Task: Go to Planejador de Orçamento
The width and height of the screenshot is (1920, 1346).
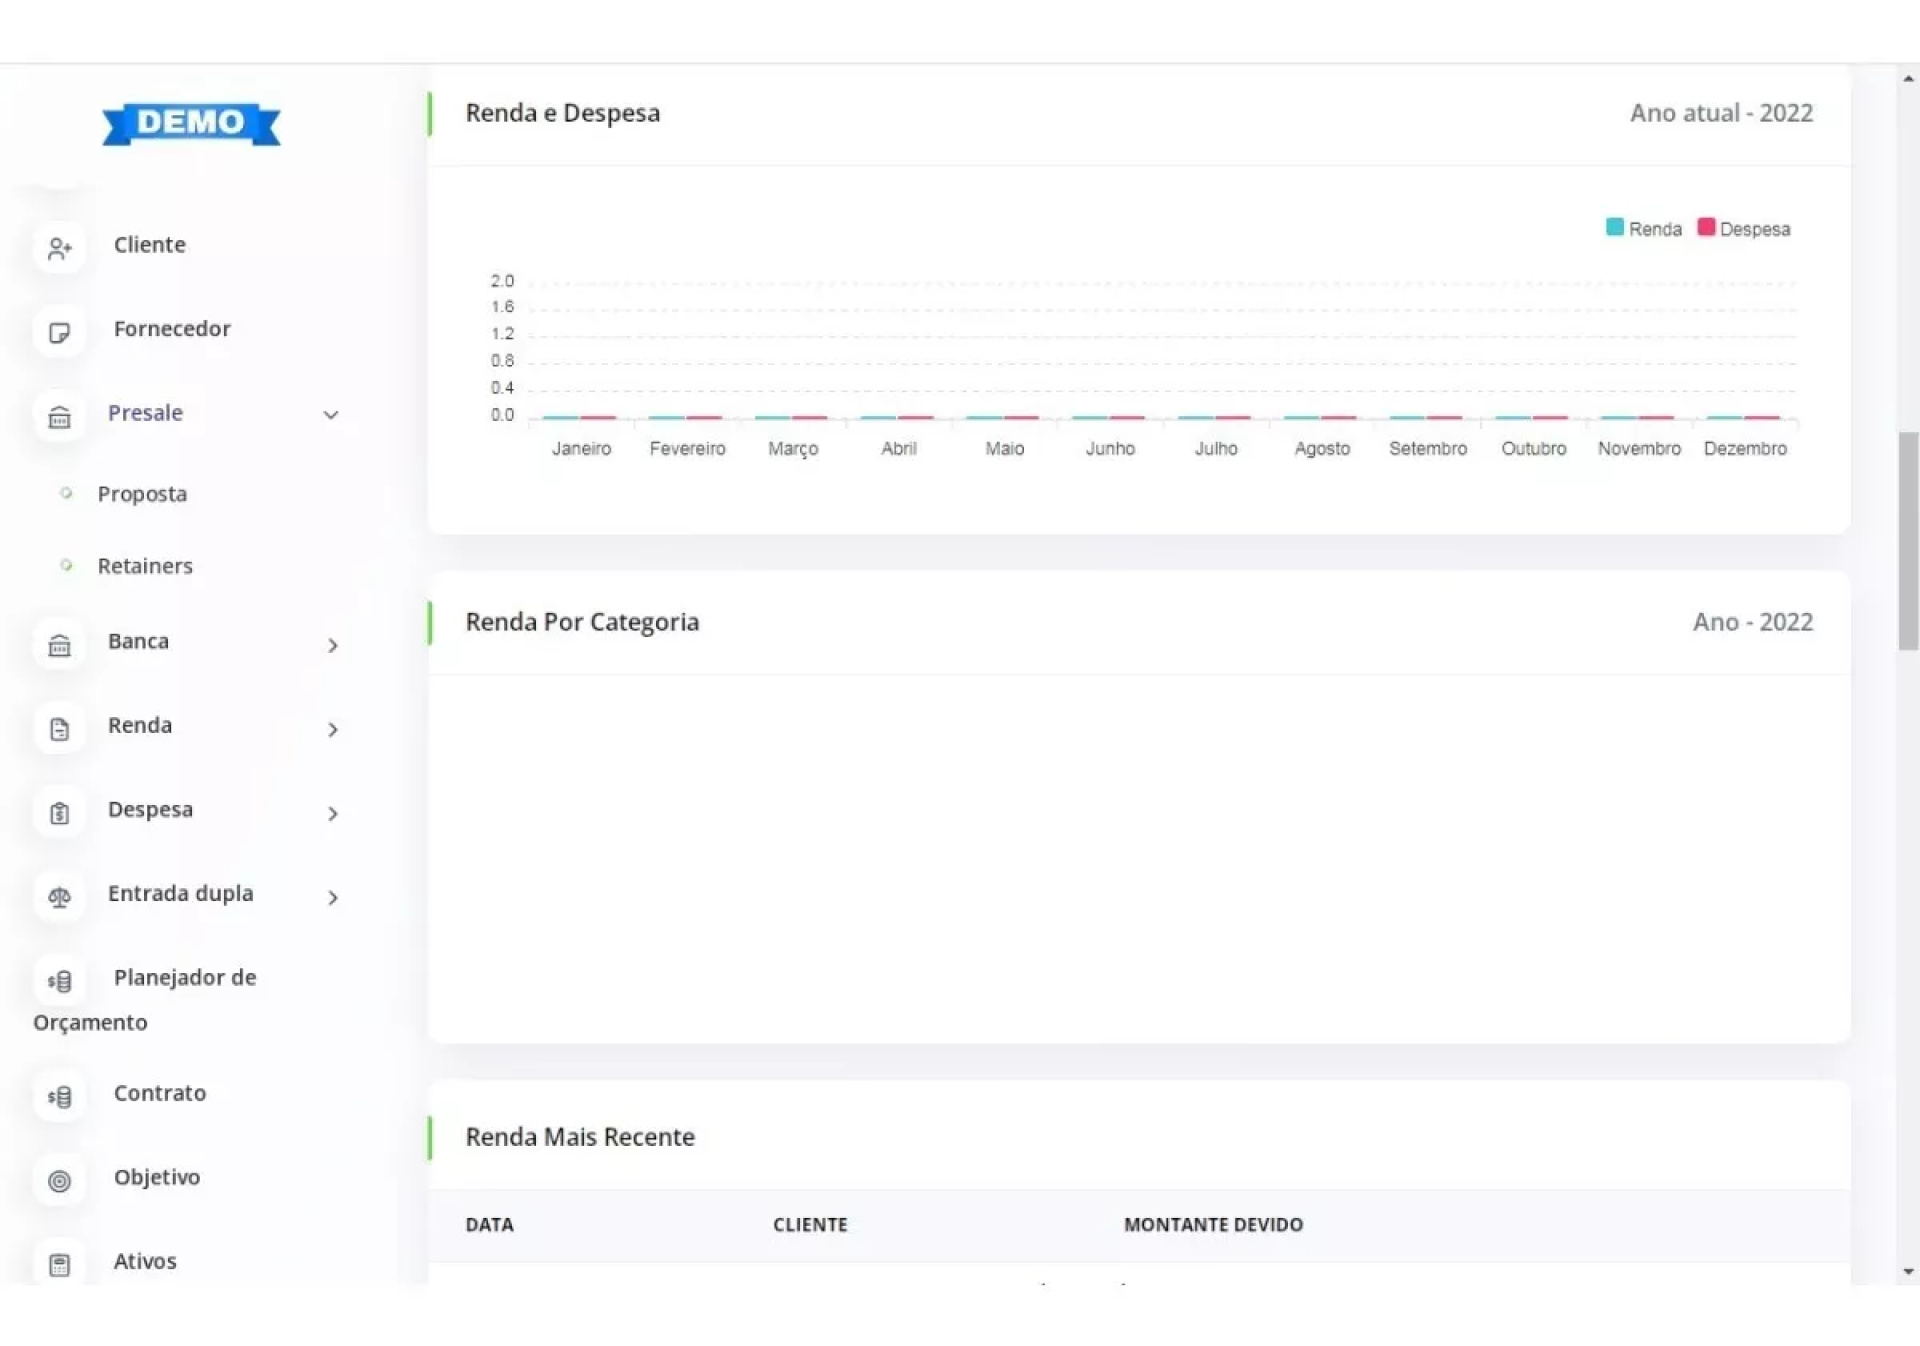Action: click(184, 978)
